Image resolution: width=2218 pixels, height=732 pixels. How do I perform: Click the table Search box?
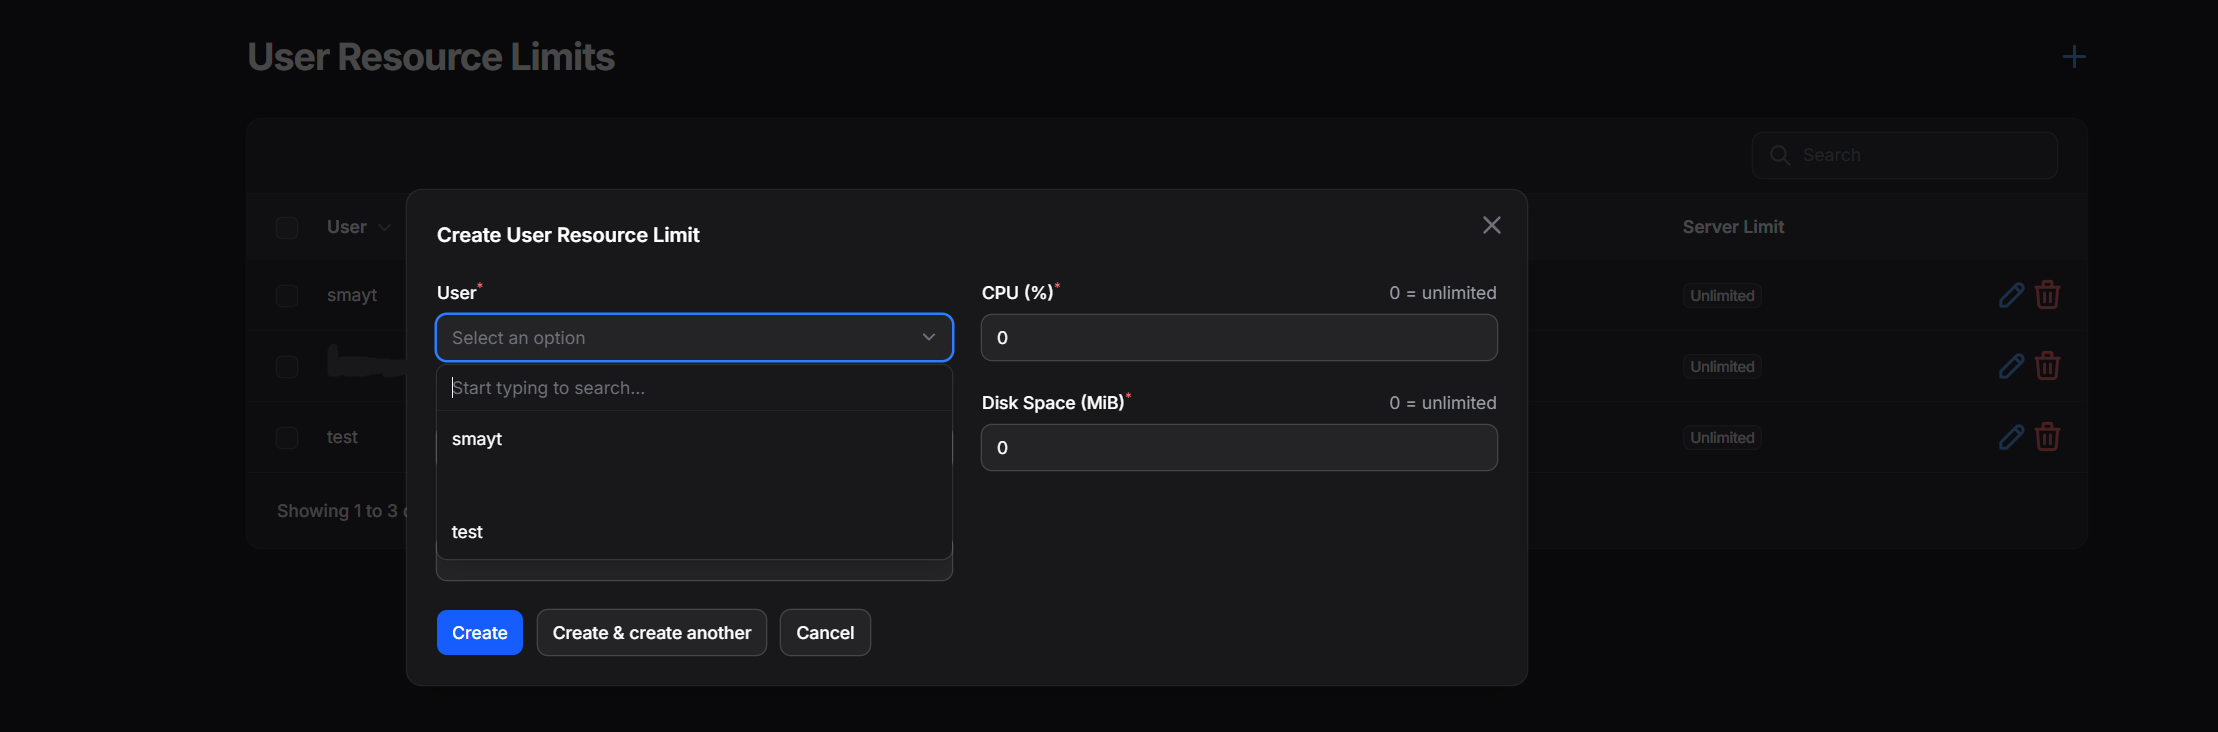coord(1904,155)
